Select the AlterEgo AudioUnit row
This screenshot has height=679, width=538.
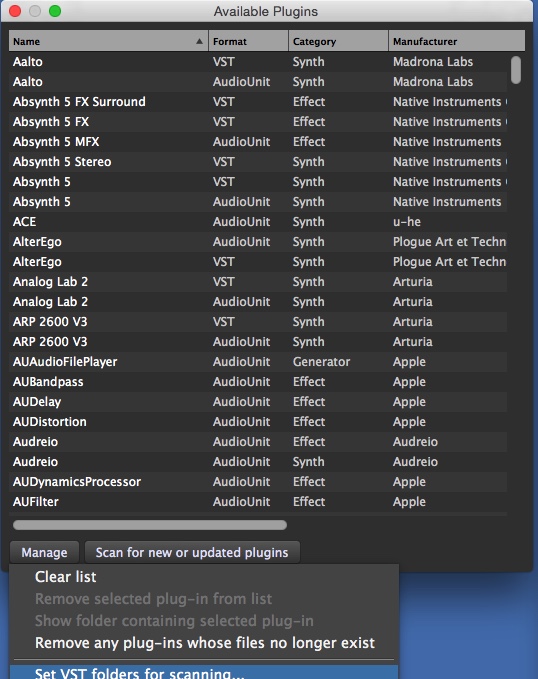[258, 242]
